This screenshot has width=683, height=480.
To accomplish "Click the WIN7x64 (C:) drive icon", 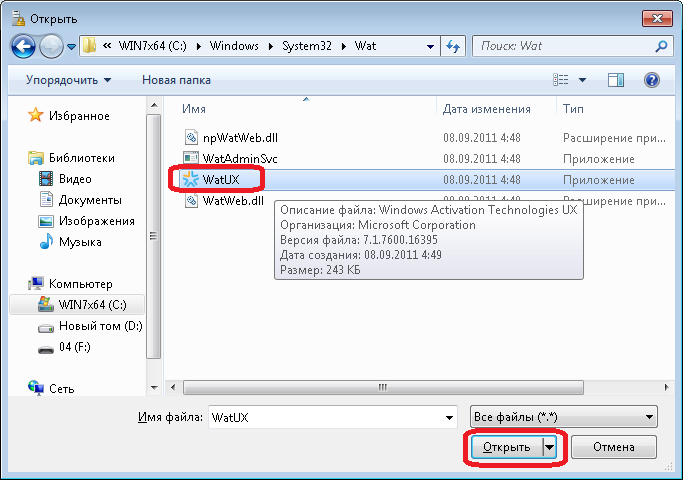I will click(x=46, y=304).
